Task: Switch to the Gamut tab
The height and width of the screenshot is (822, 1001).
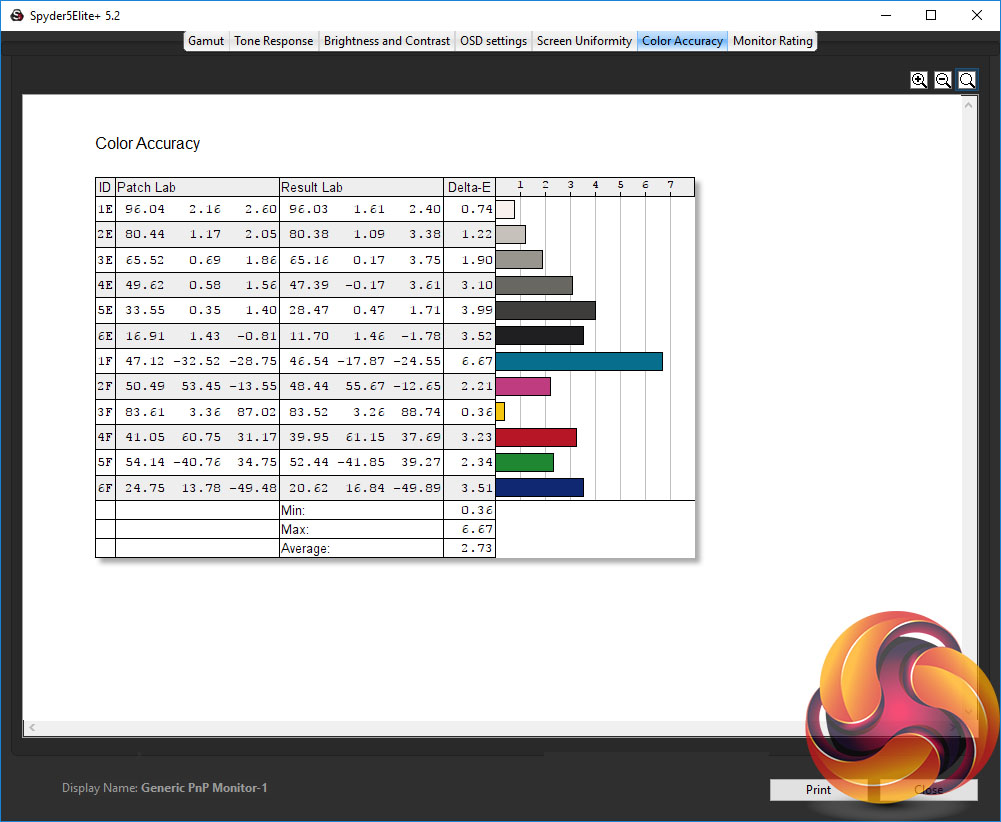Action: 206,41
